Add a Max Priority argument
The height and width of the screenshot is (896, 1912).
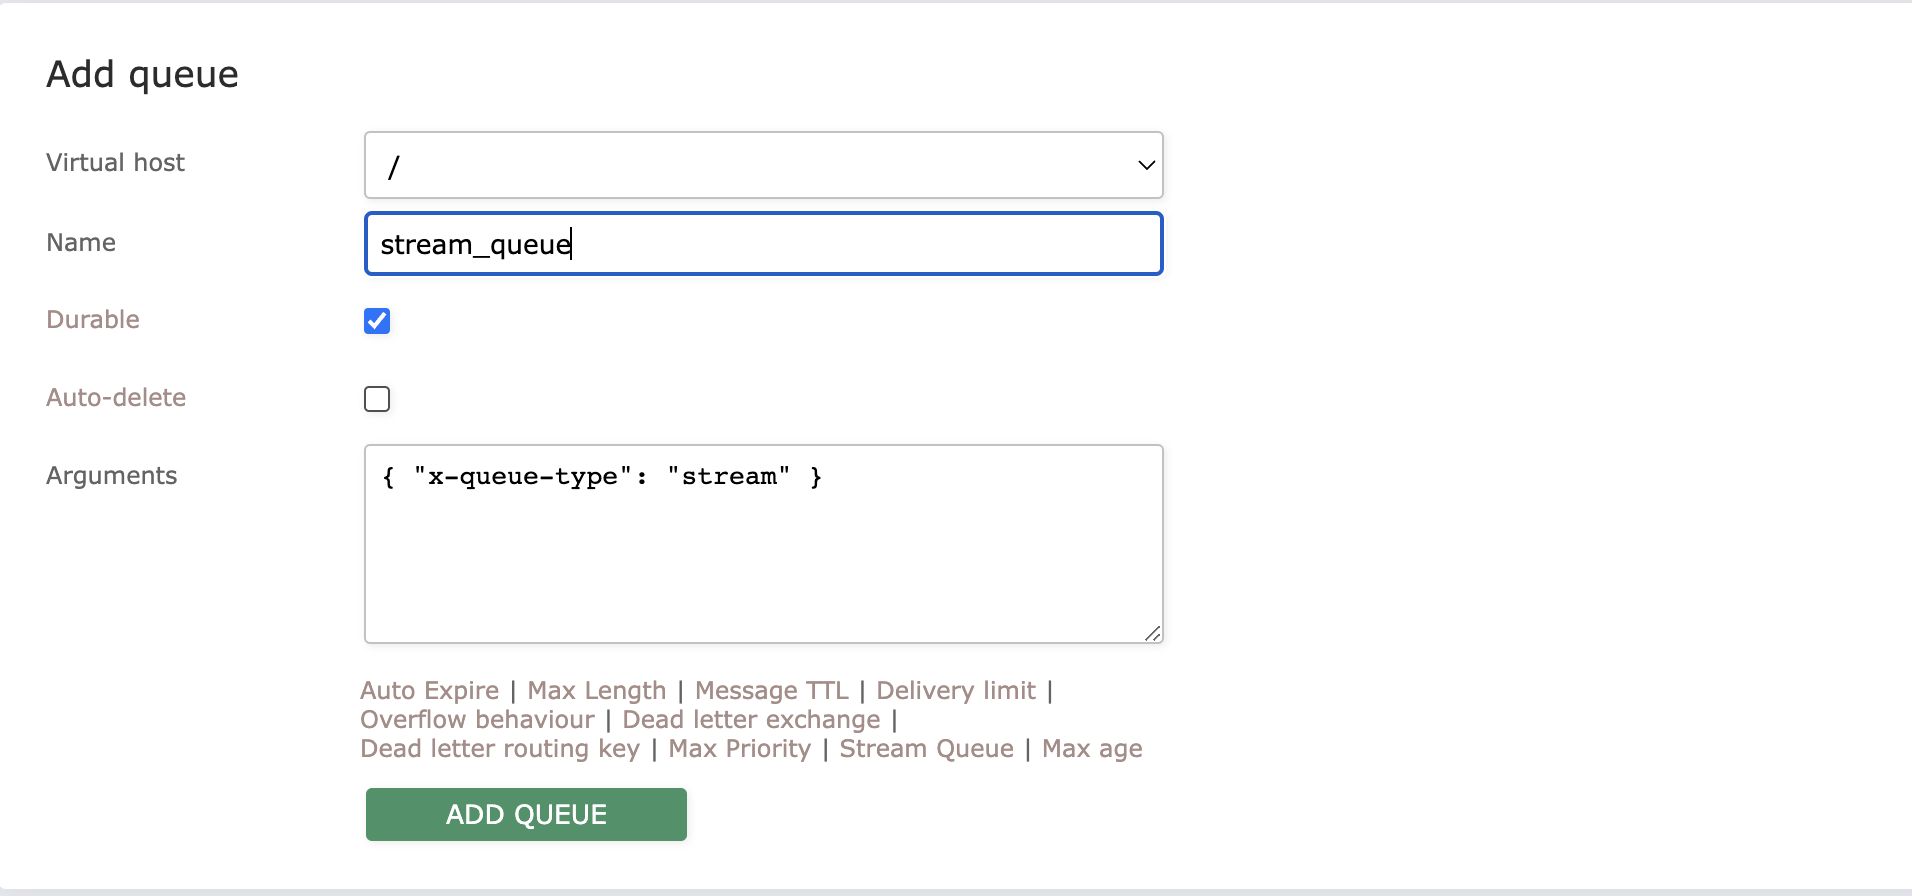click(x=738, y=748)
